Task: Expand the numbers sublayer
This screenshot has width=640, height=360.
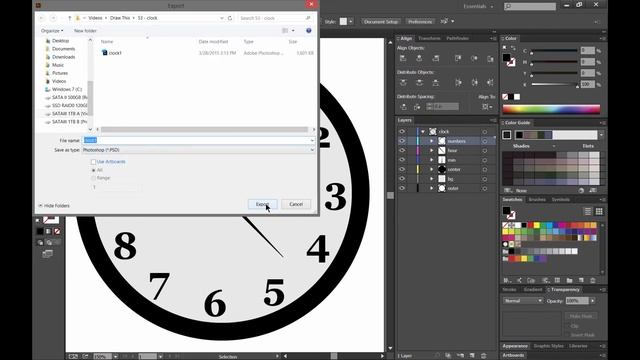Action: click(x=431, y=141)
